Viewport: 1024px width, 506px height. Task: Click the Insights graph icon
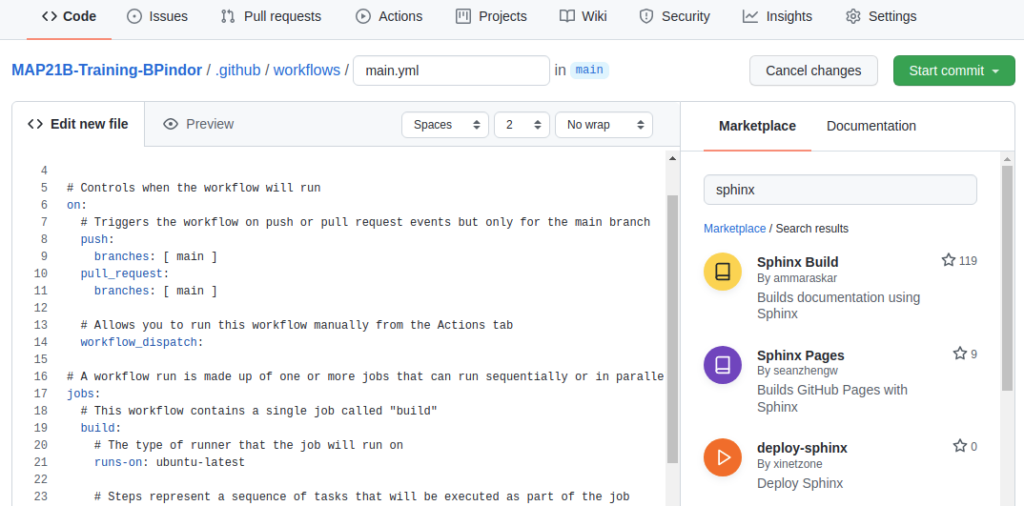[750, 16]
